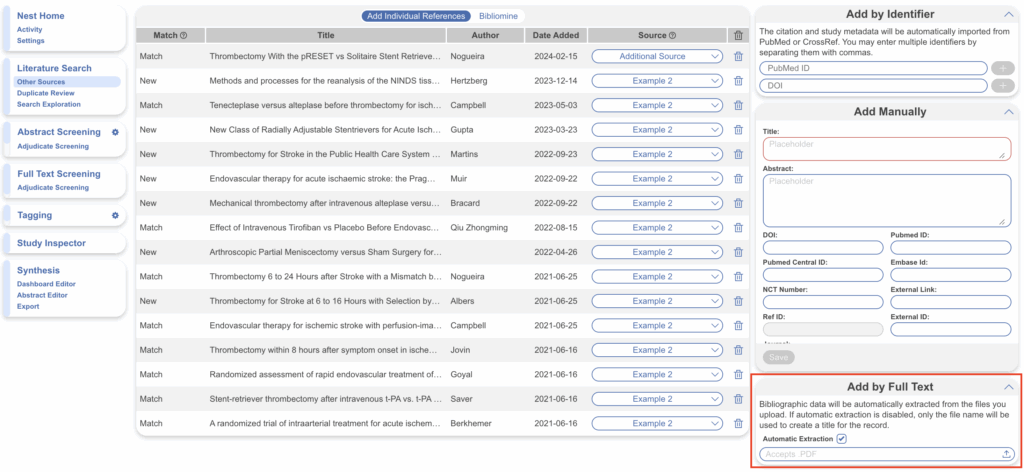1024x472 pixels.
Task: Collapse the Add Manually panel
Action: (x=1007, y=112)
